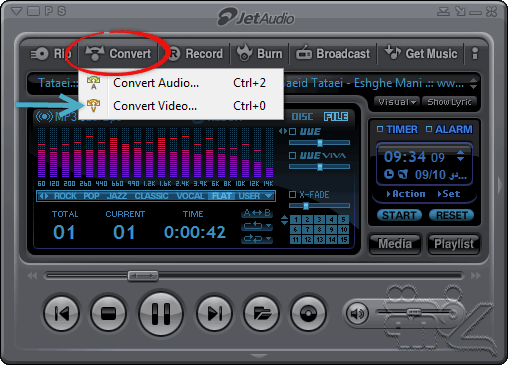Select the VOCAL equalizer preset
This screenshot has height=365, width=508.
(190, 196)
